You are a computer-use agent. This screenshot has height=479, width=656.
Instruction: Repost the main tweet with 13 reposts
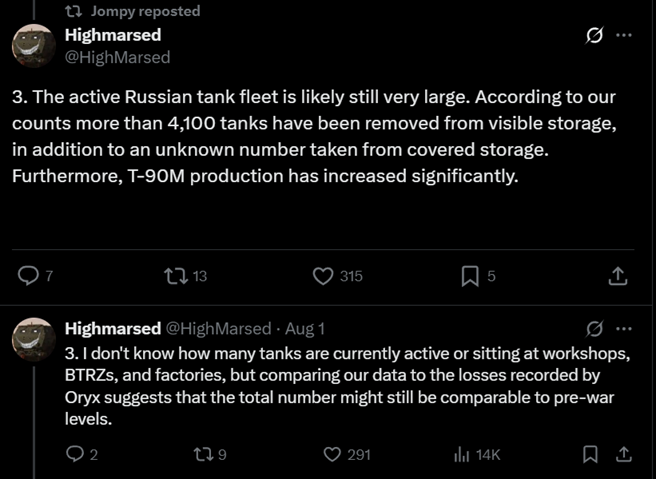pyautogui.click(x=171, y=276)
